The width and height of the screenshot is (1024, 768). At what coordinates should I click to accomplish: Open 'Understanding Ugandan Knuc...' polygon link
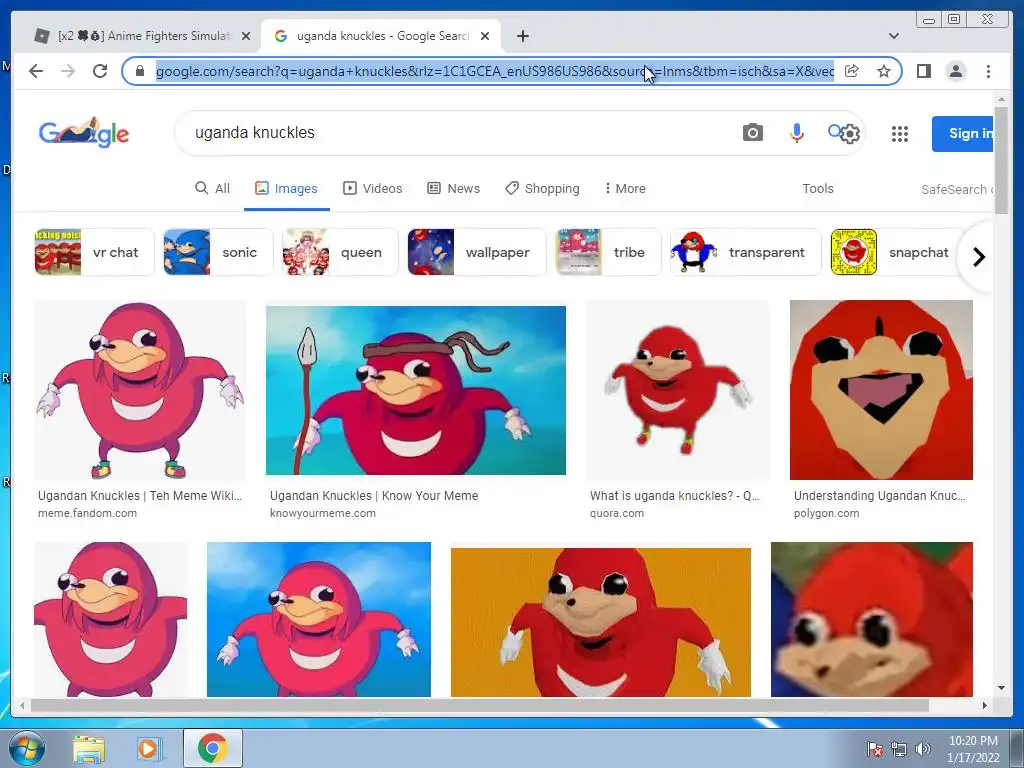point(880,496)
